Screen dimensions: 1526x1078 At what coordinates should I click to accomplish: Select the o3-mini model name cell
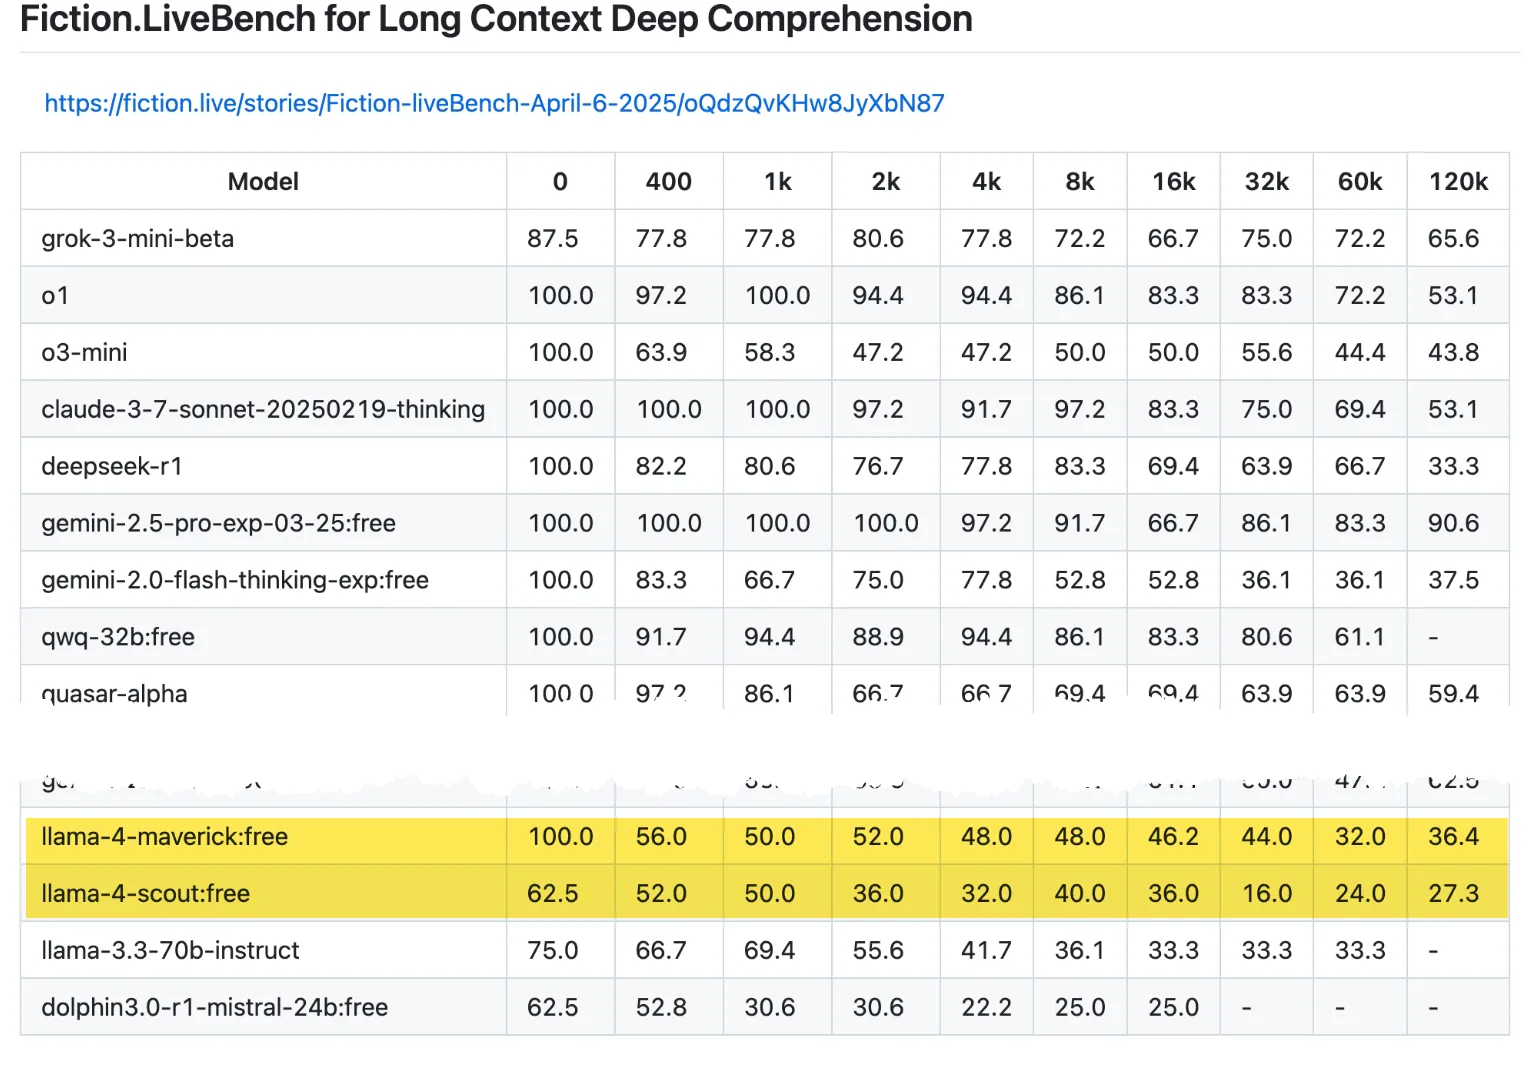[84, 352]
